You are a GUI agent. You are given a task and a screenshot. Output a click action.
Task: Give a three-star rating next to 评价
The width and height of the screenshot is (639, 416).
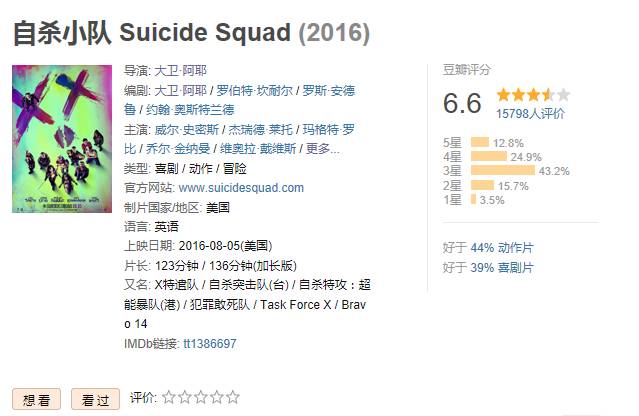(200, 397)
